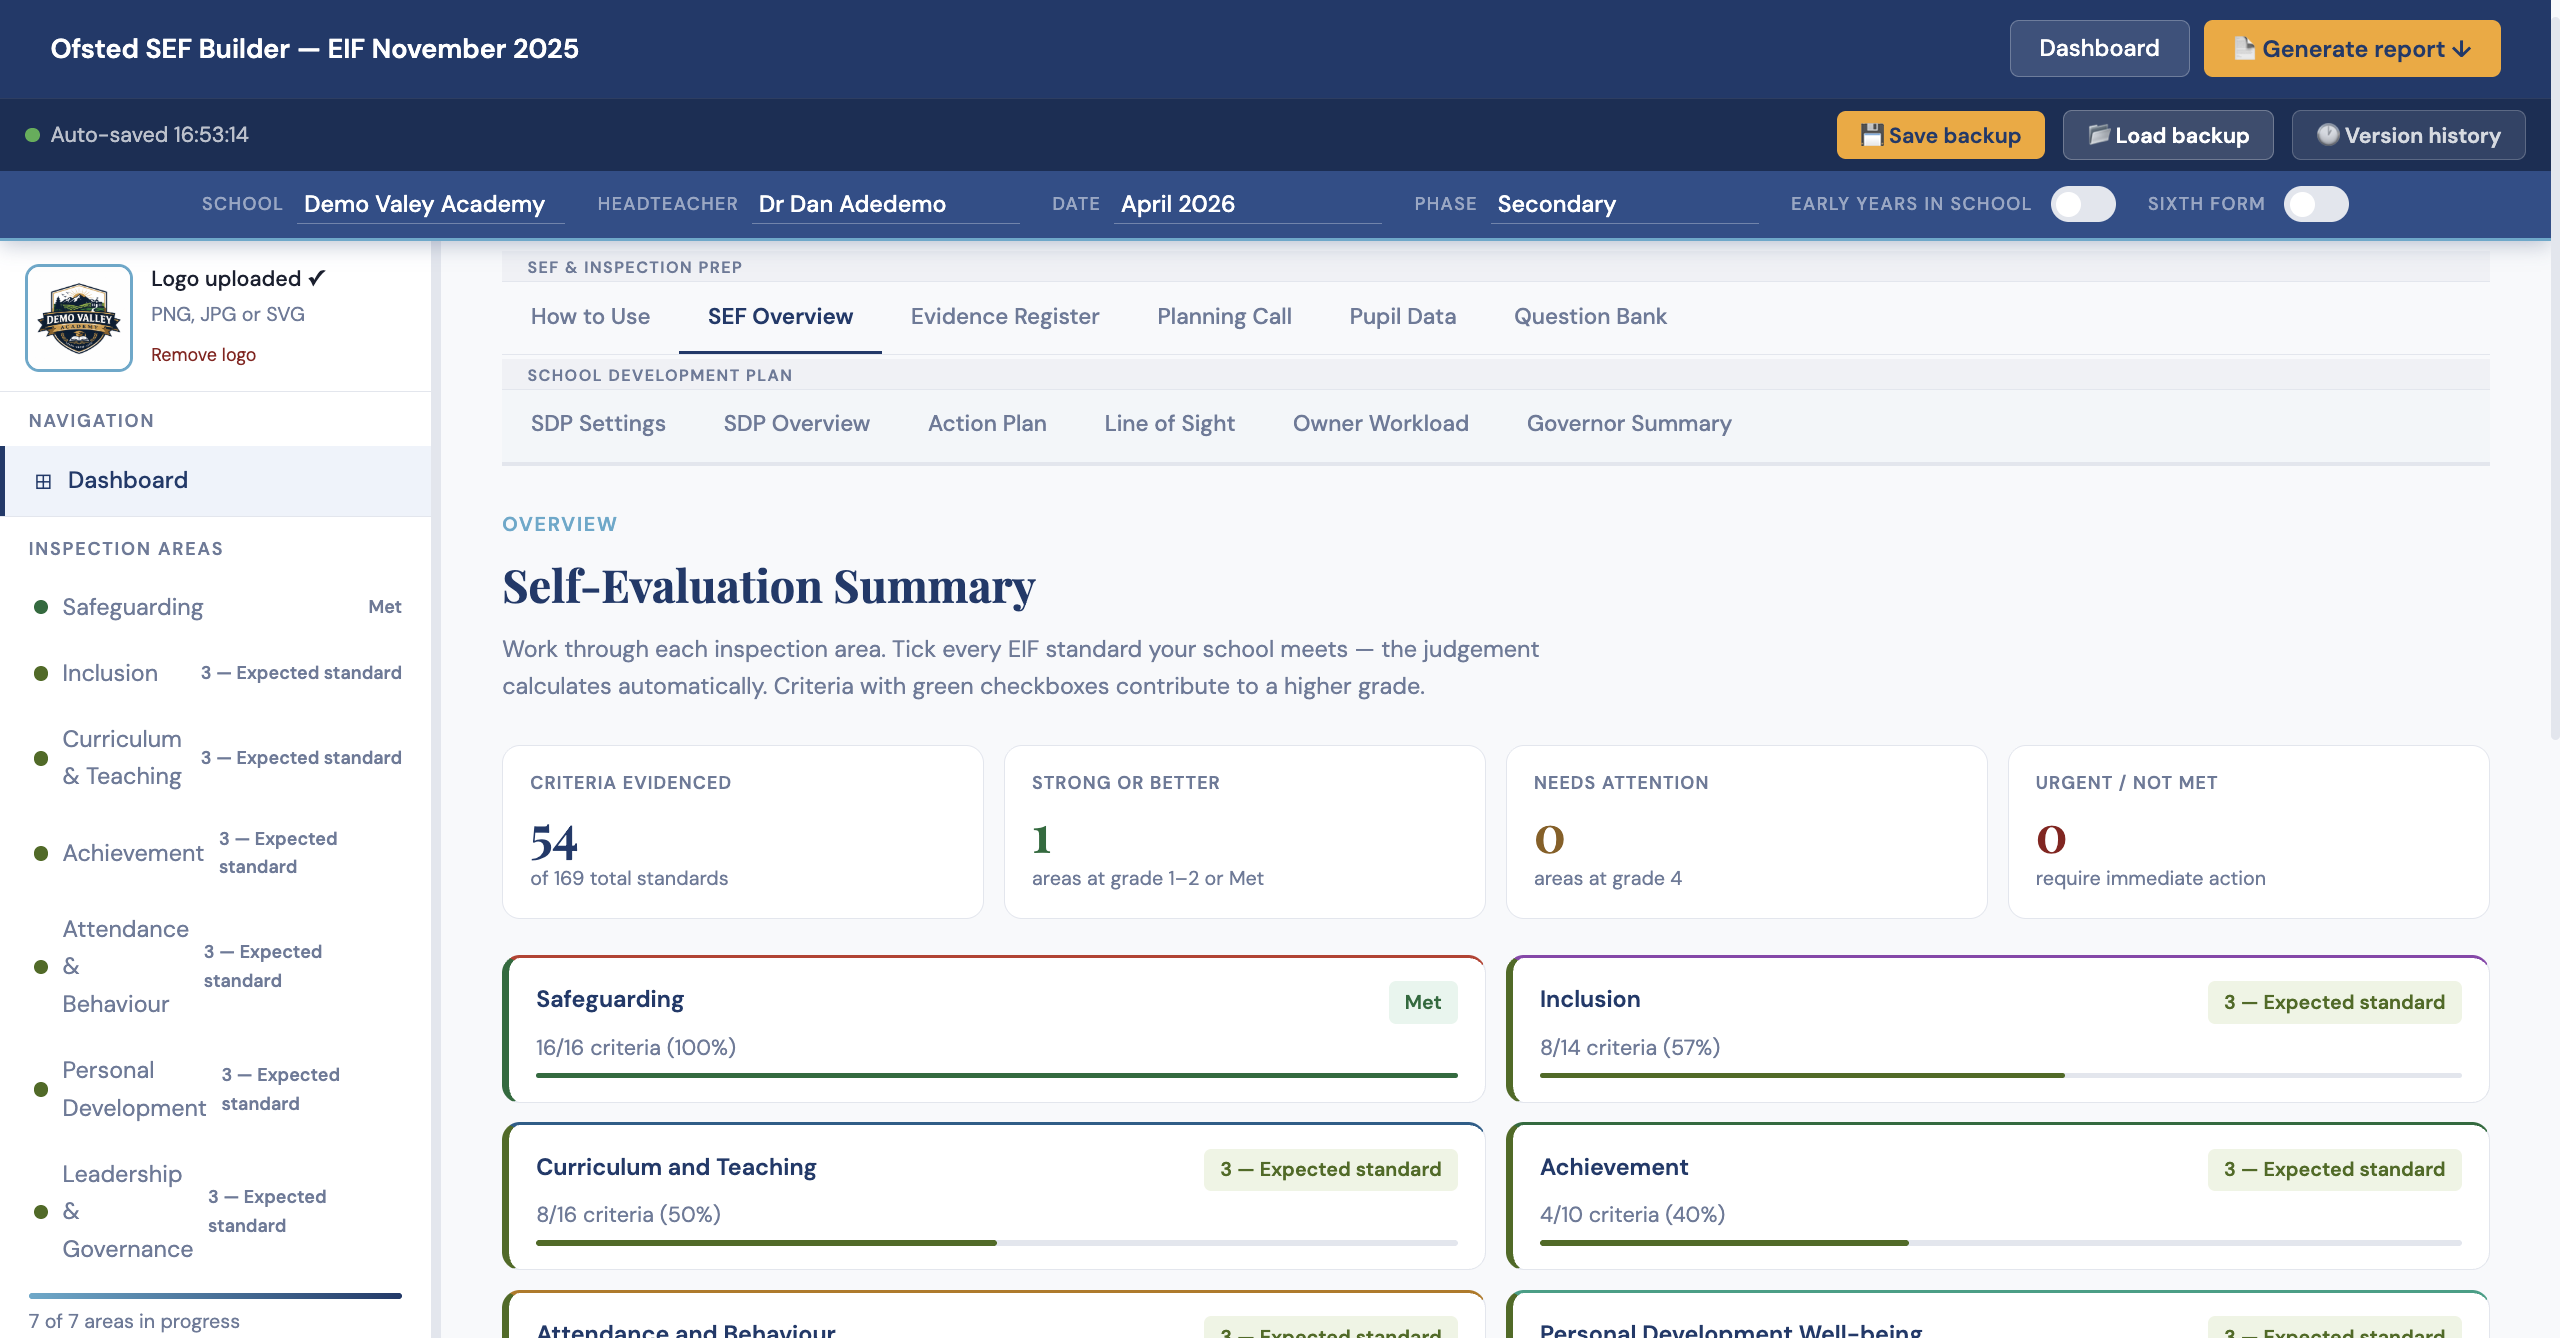Open Attendance & Behaviour in the sidebar
The image size is (2560, 1338).
(218, 966)
